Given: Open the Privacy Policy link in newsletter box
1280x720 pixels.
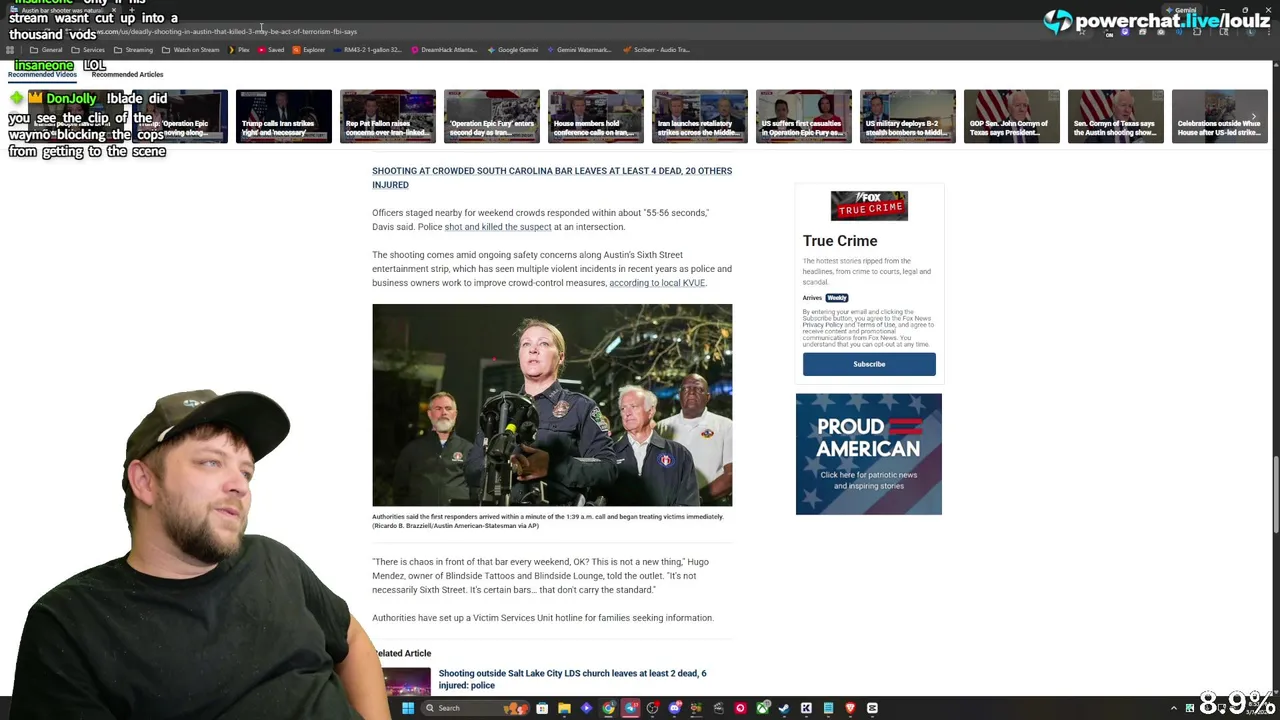Looking at the screenshot, I should click(823, 325).
